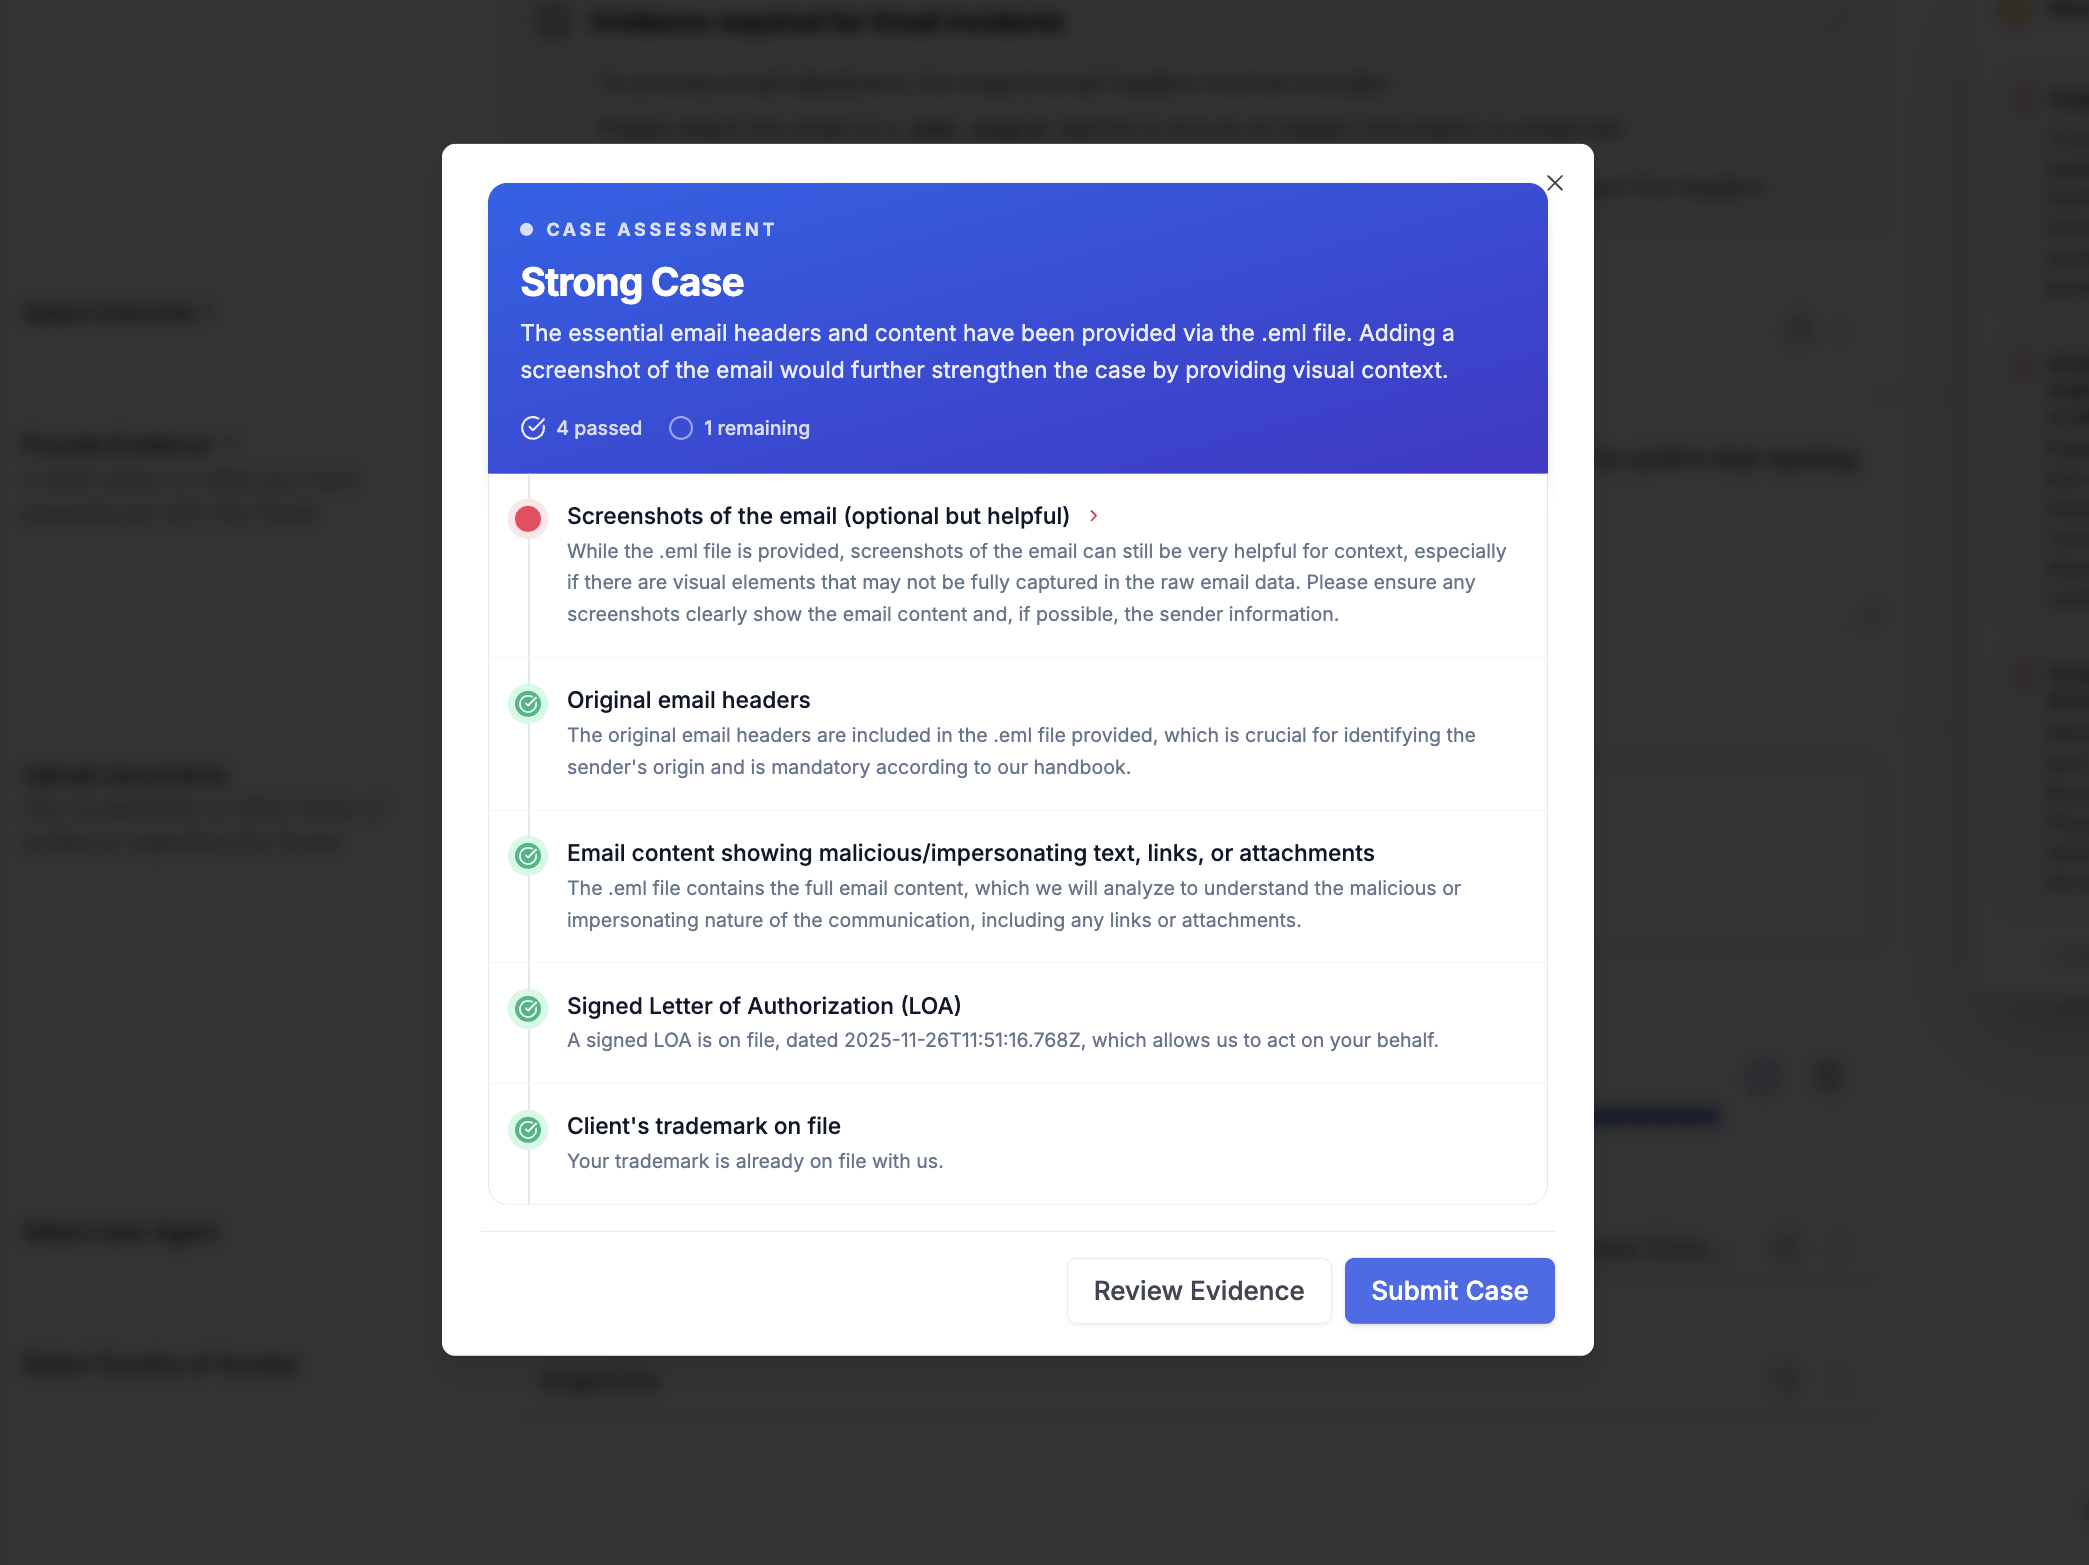Expand the red chevron after Screenshots of the email

[1094, 516]
